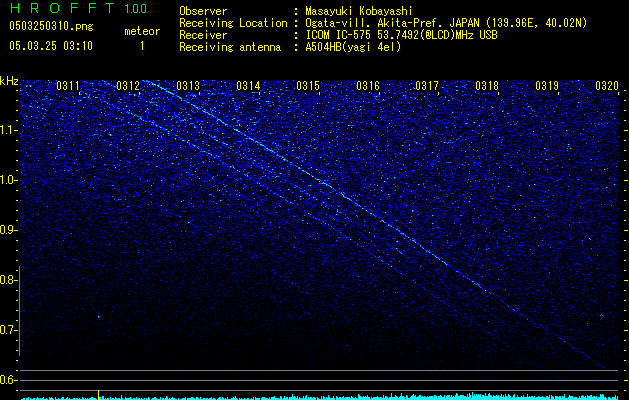The width and height of the screenshot is (629, 400).
Task: Click the 0319 time marker
Action: coord(547,86)
